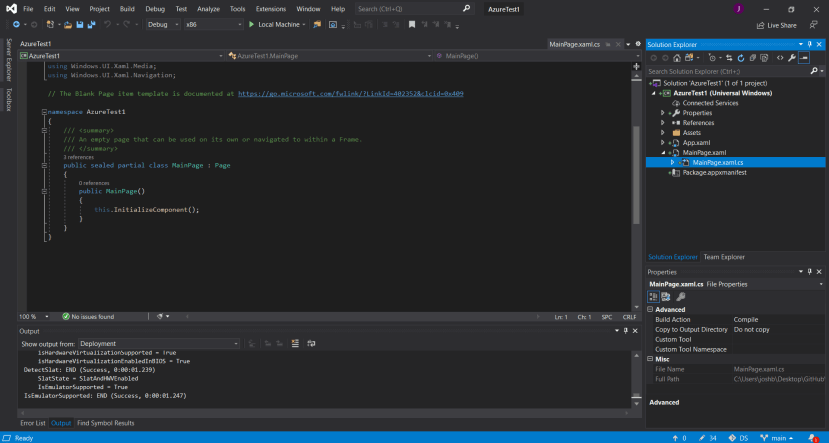829x443 pixels.
Task: Open the Analyze menu
Action: pos(208,9)
